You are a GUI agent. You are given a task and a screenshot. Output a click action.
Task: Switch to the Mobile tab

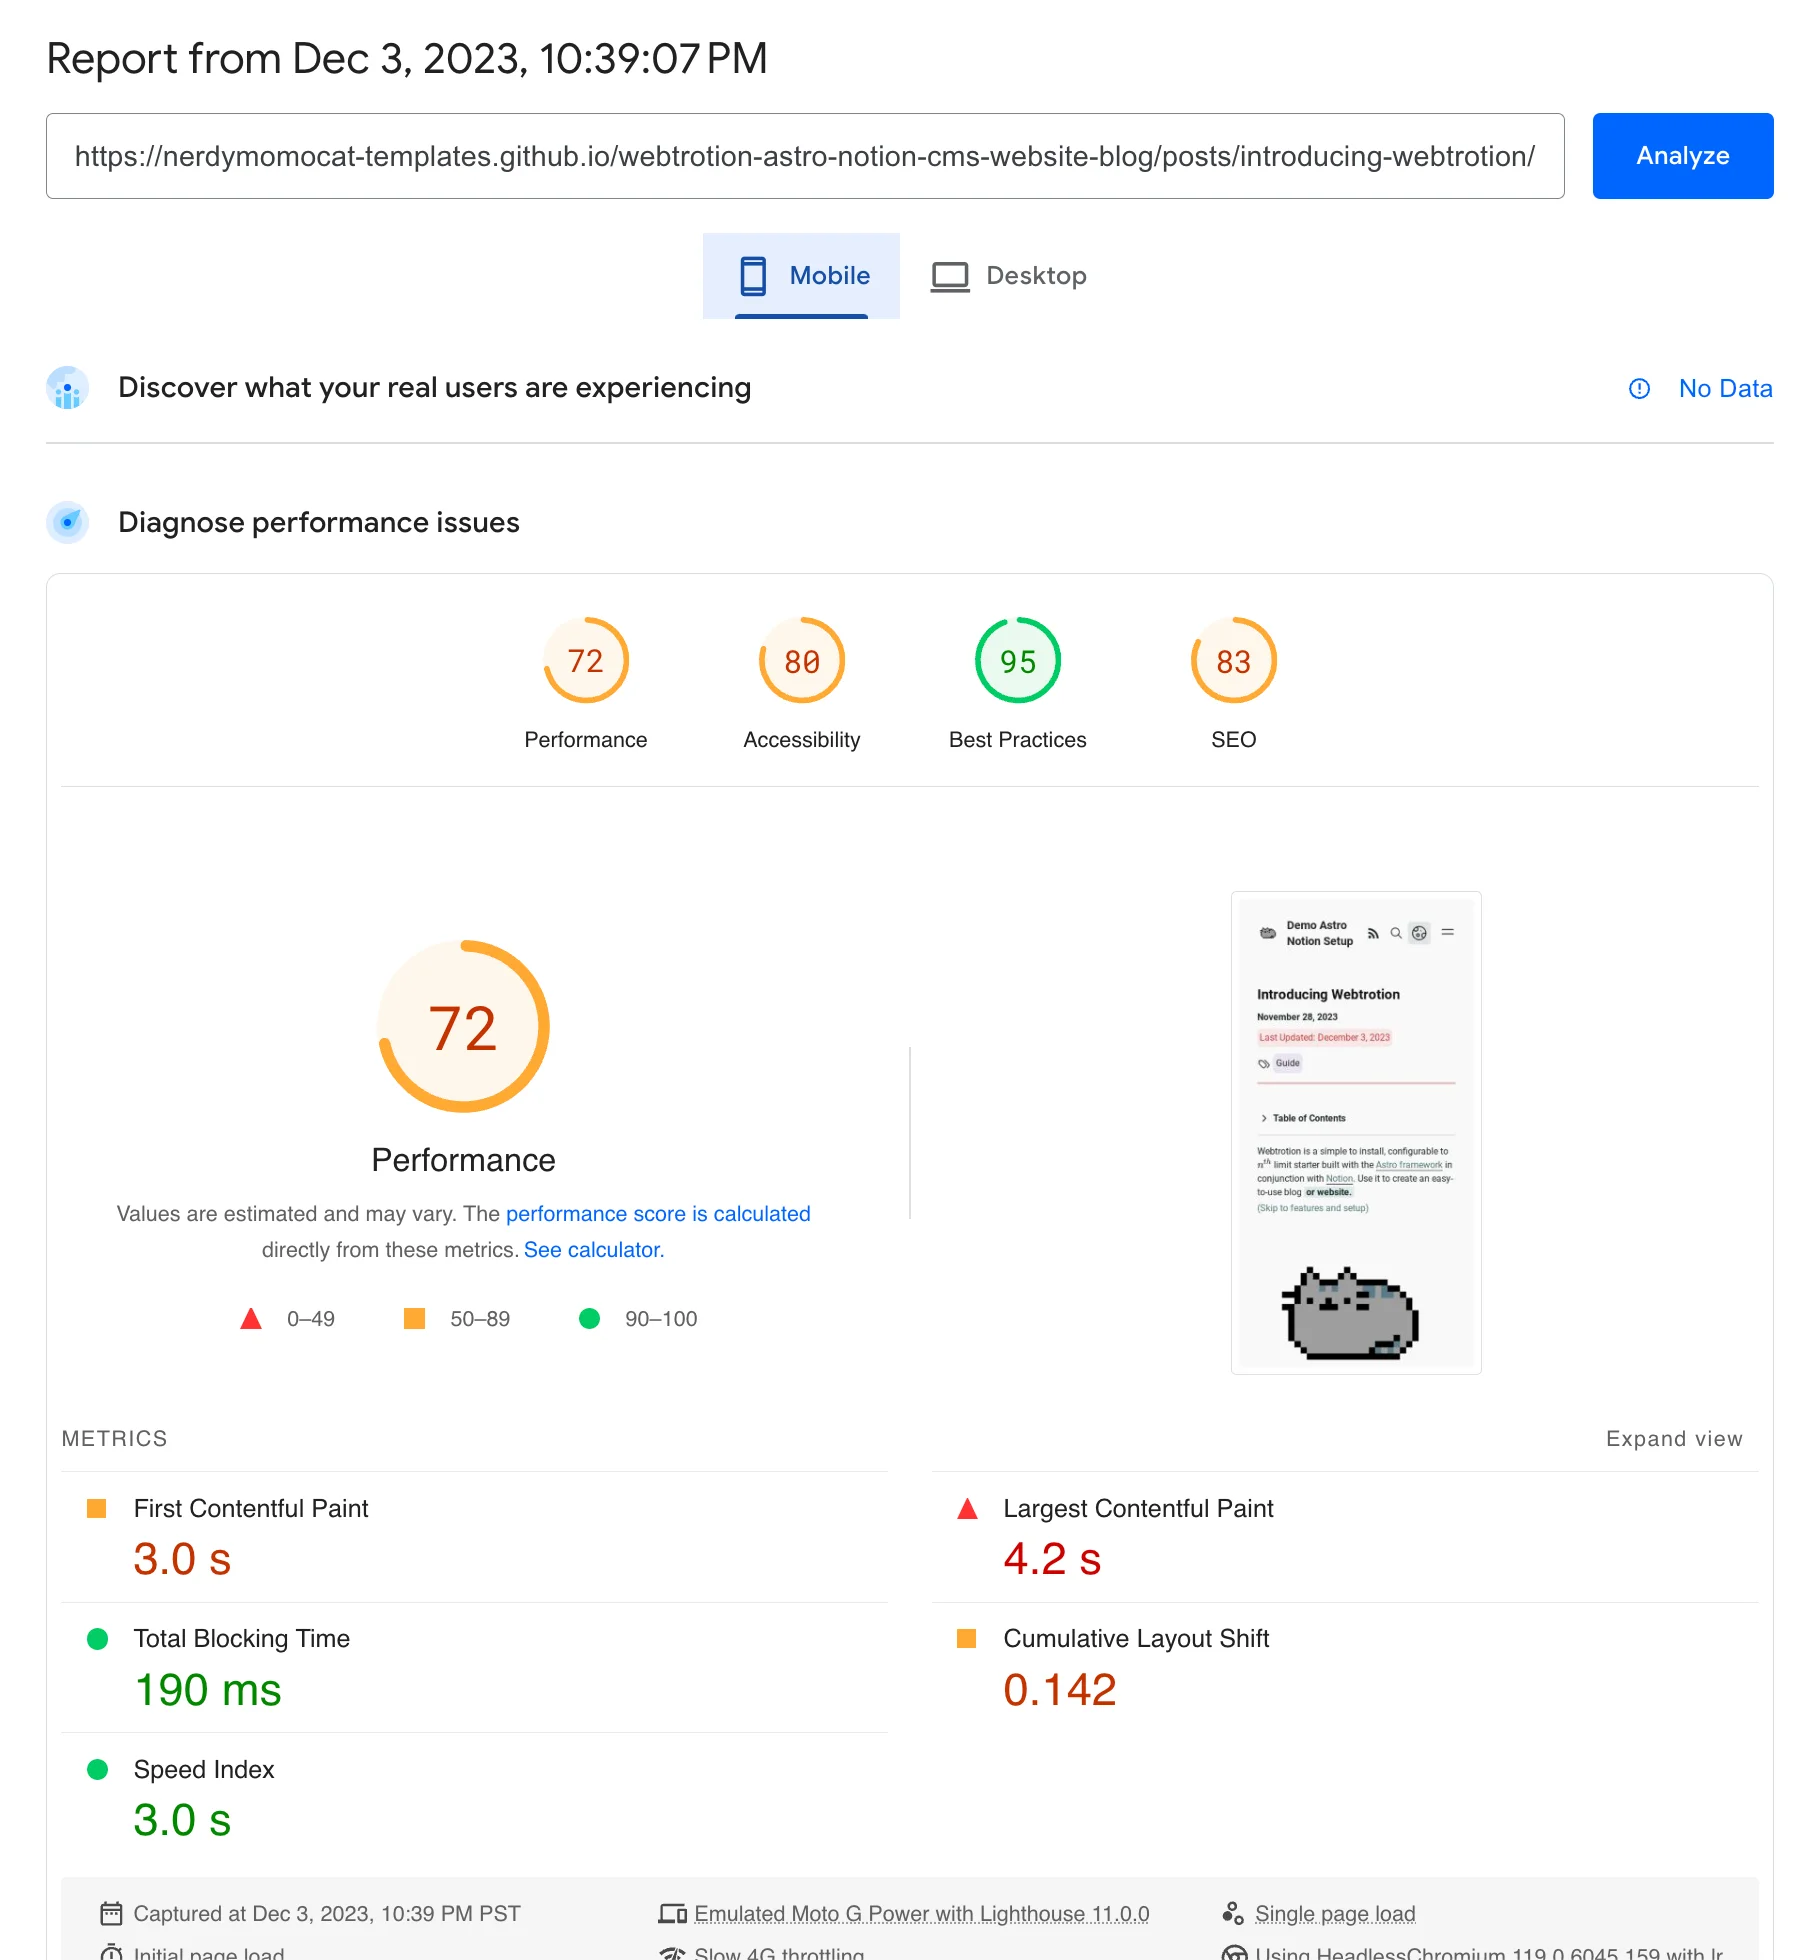(802, 276)
